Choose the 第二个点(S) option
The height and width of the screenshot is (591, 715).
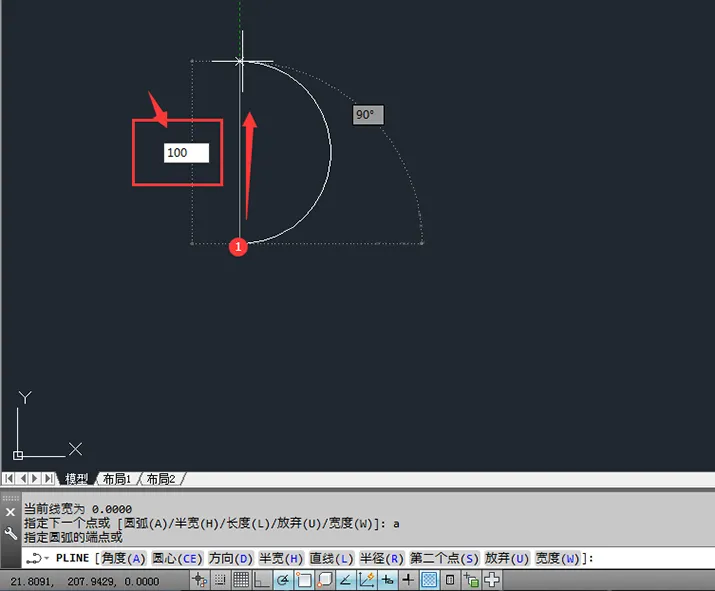(444, 558)
